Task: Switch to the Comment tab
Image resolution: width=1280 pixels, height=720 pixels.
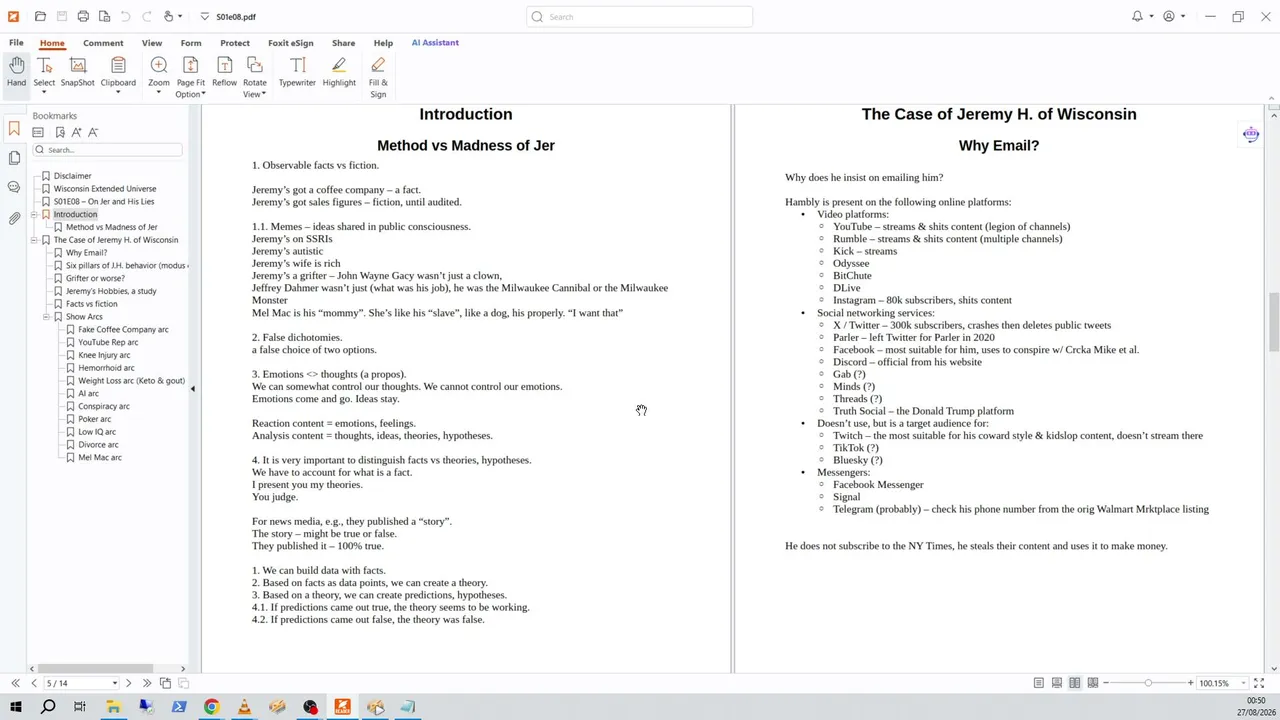Action: point(103,43)
